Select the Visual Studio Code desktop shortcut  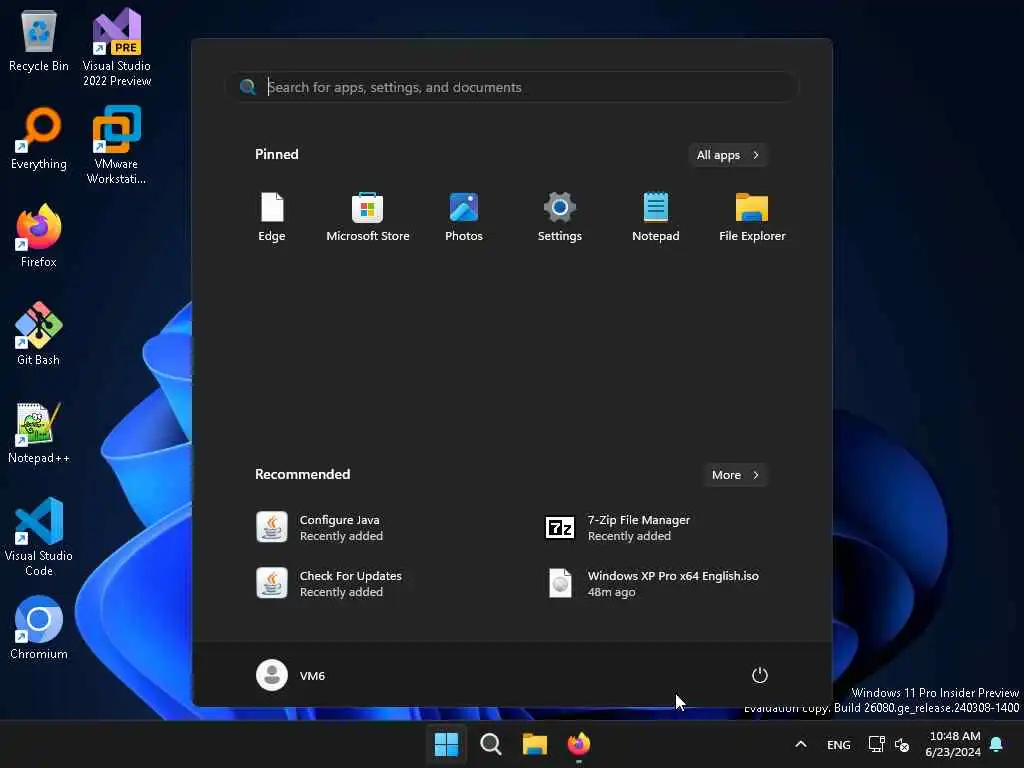(x=39, y=537)
